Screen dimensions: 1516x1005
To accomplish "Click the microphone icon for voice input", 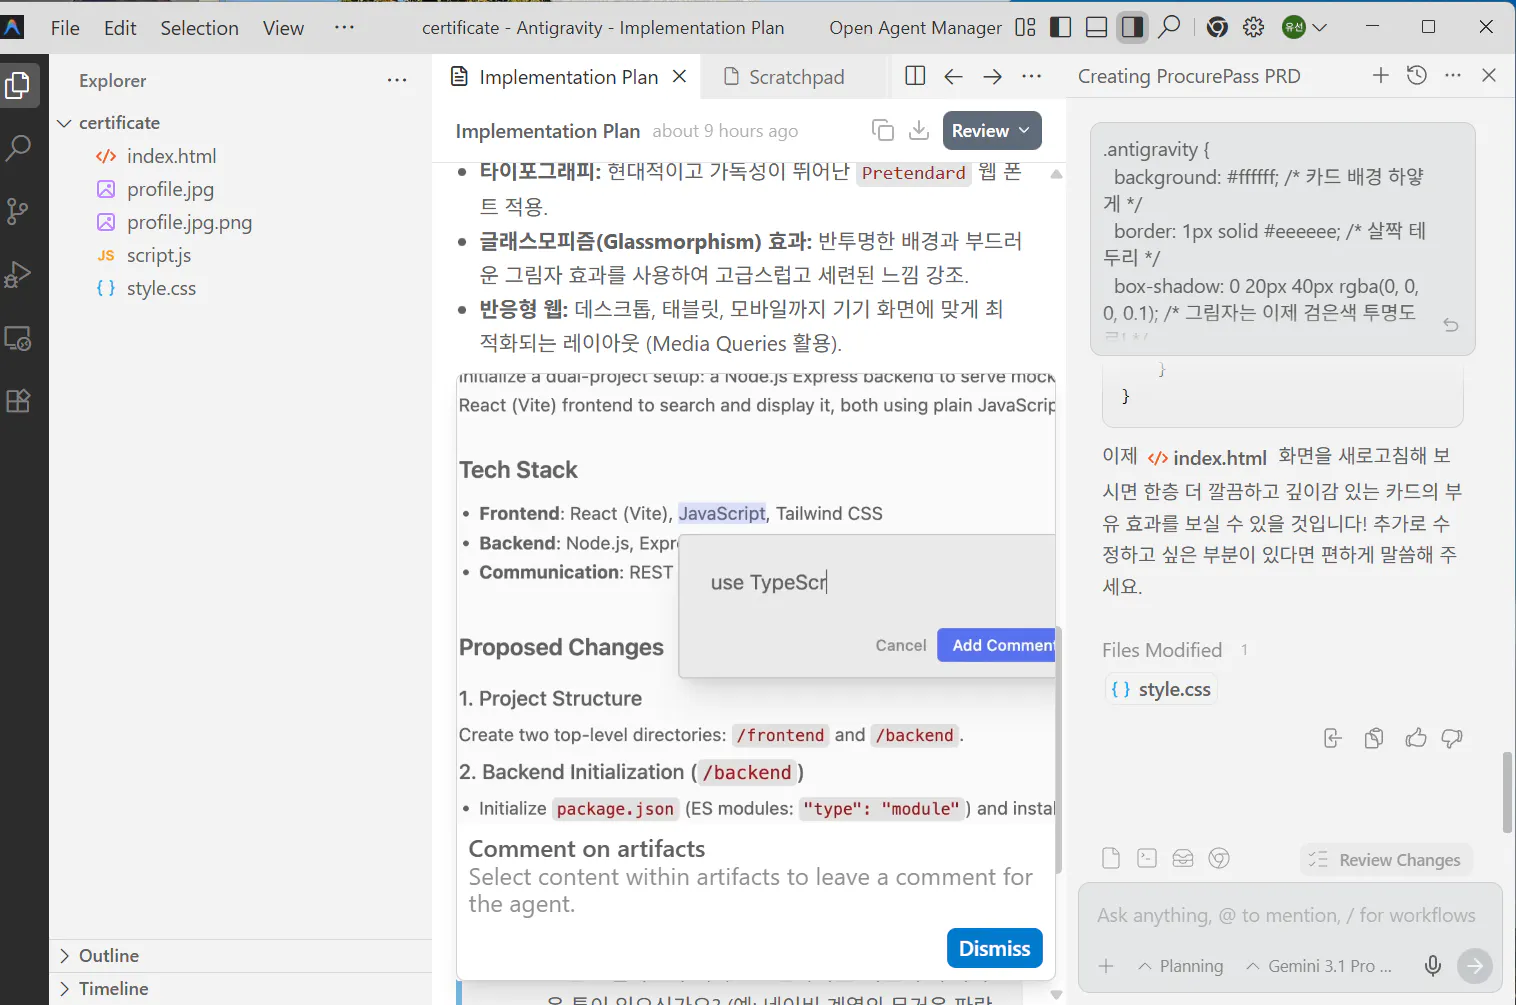I will tap(1432, 966).
